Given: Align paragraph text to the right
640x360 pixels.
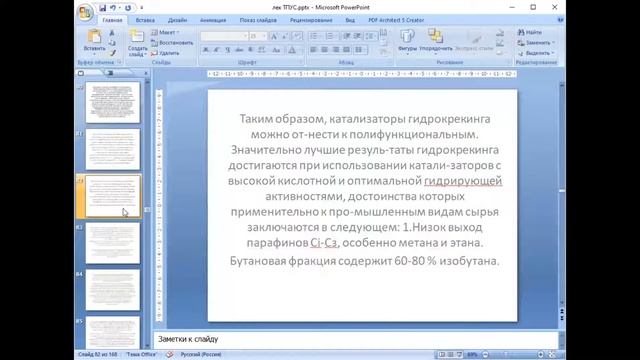Looking at the screenshot, I should [336, 50].
